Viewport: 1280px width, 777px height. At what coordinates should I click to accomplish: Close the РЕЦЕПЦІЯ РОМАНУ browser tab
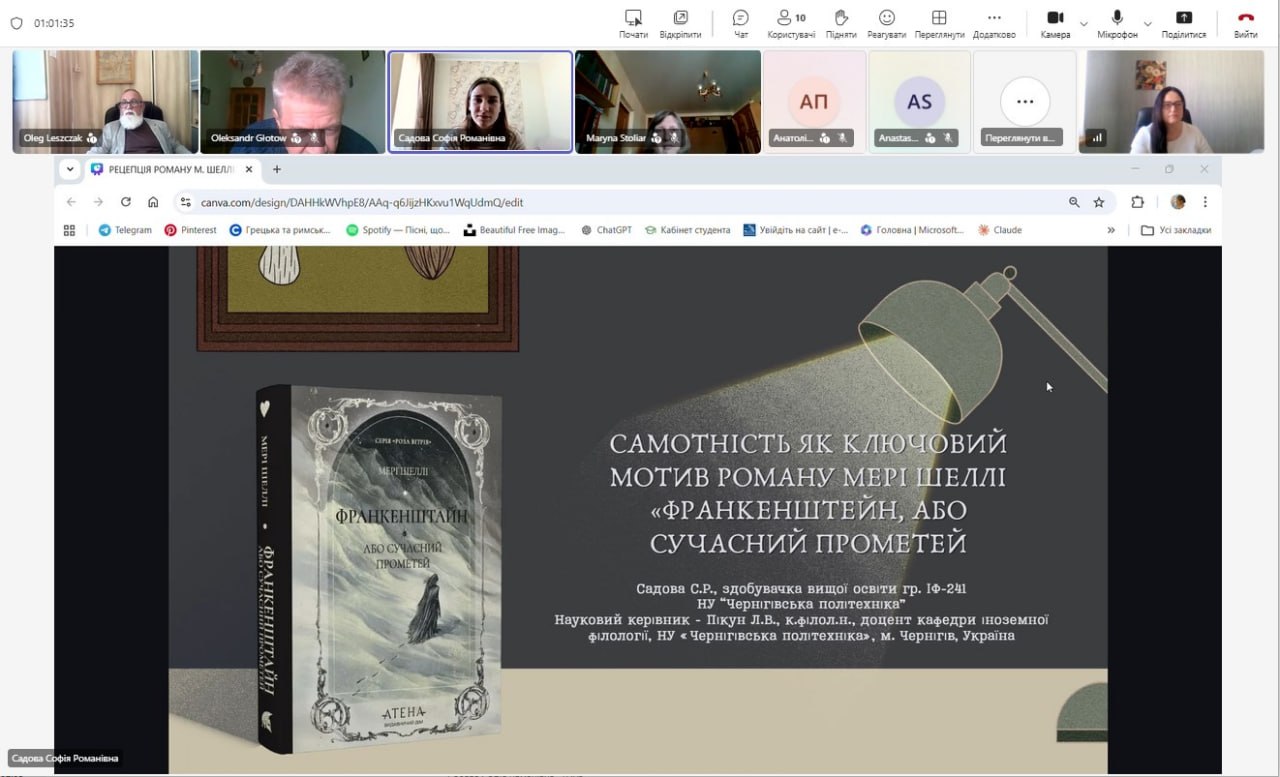(x=249, y=169)
